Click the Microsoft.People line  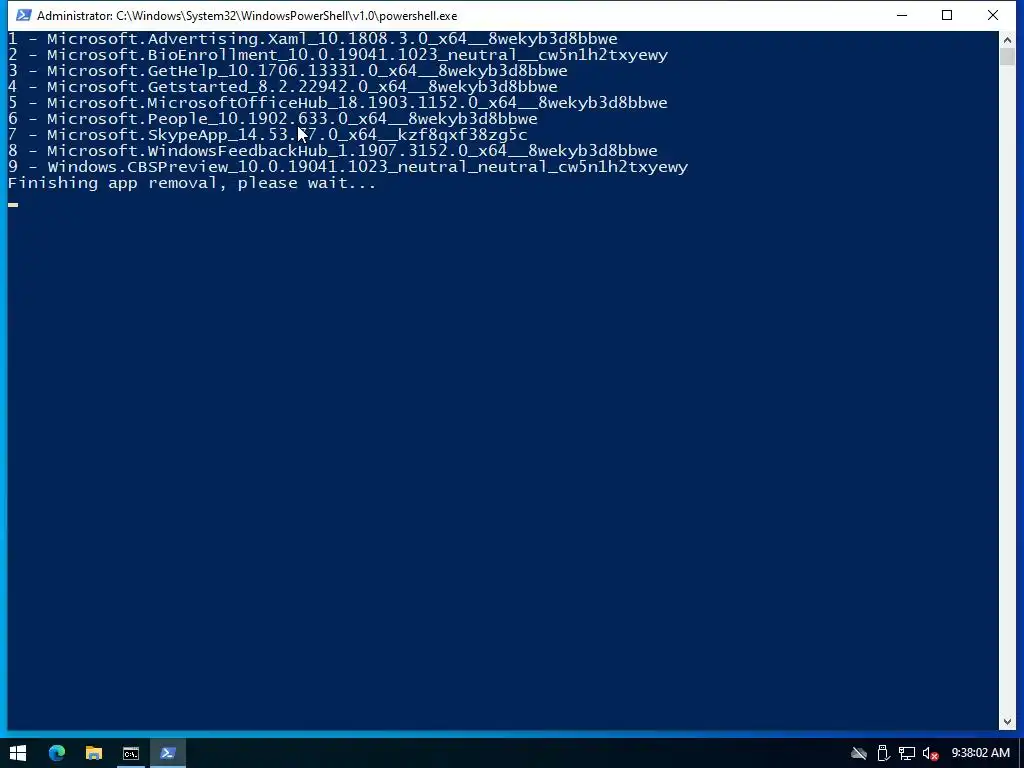pyautogui.click(x=273, y=119)
